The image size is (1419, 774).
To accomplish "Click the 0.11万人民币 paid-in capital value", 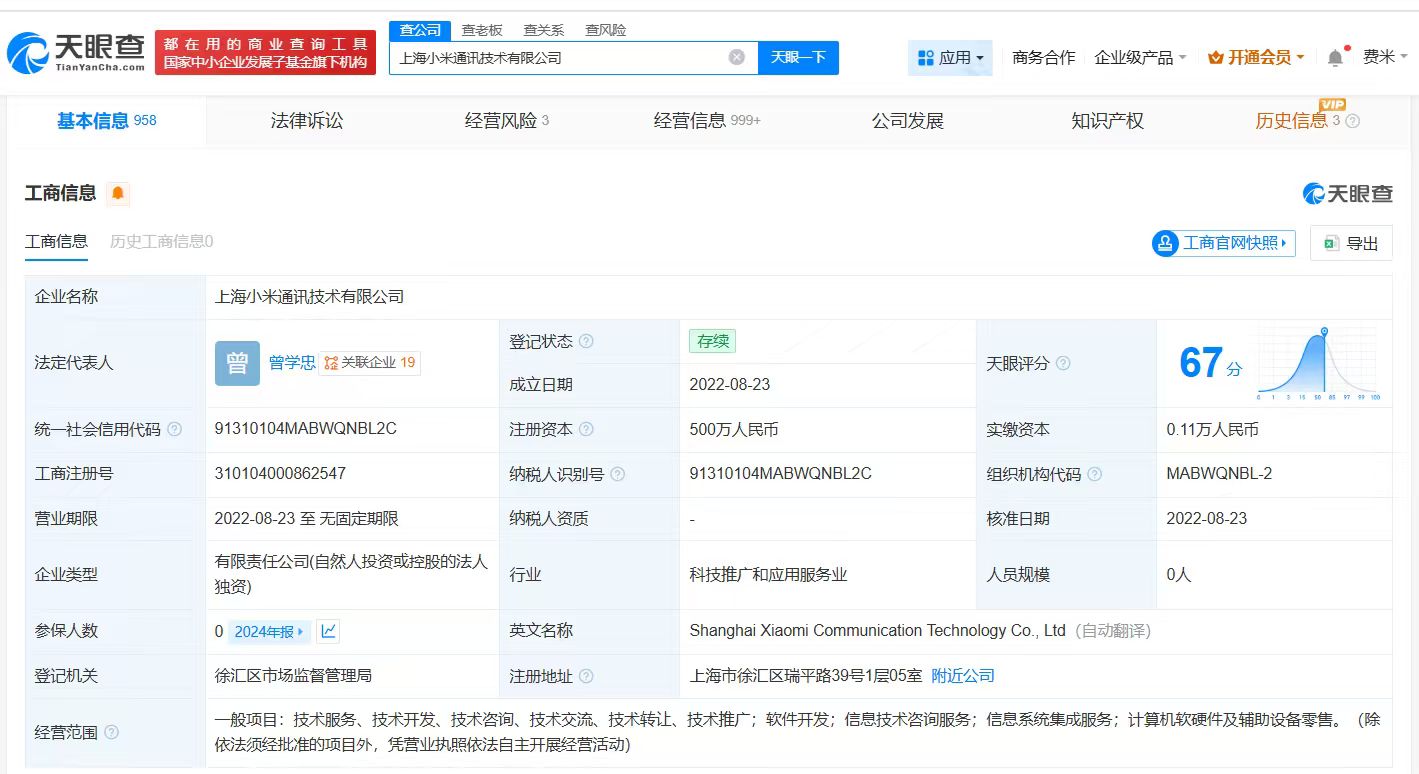I will (x=1212, y=430).
